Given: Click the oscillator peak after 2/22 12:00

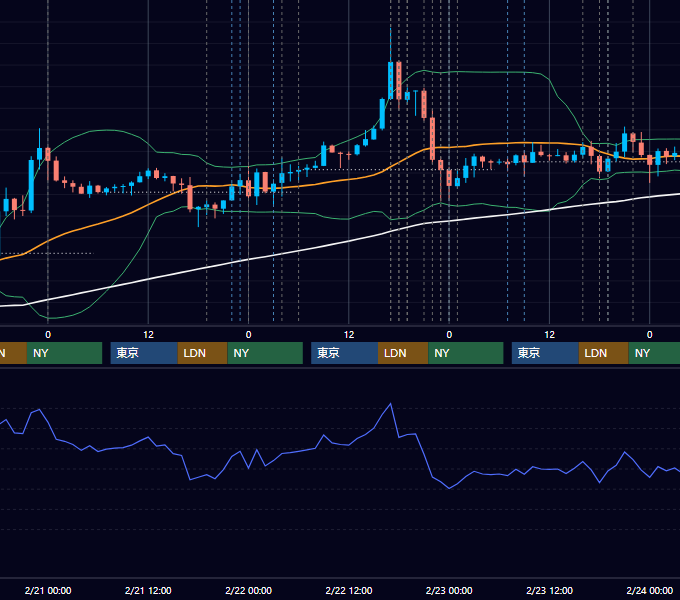Looking at the screenshot, I should [x=391, y=404].
